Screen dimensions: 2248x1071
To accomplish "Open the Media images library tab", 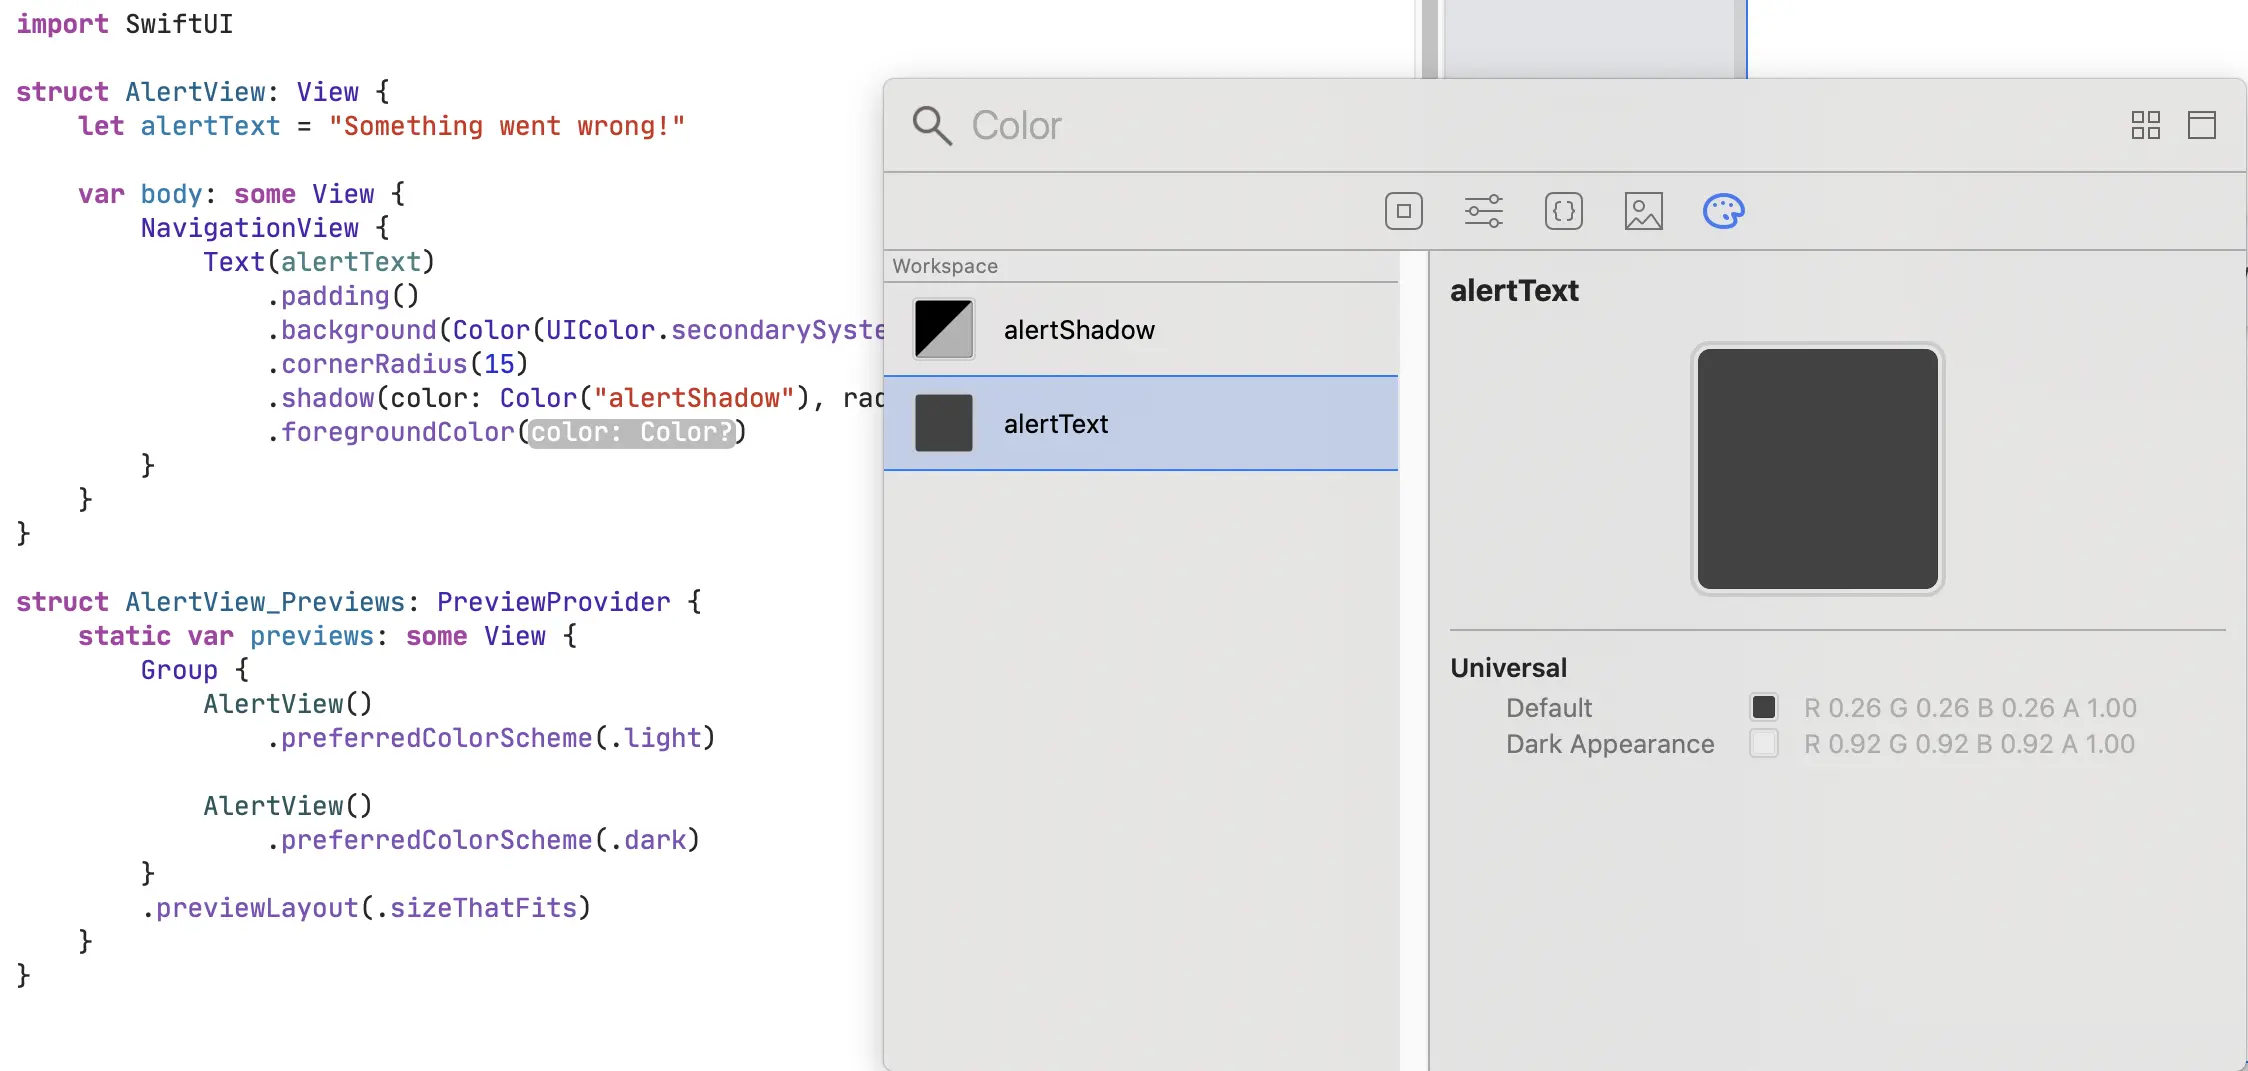I will click(x=1643, y=211).
